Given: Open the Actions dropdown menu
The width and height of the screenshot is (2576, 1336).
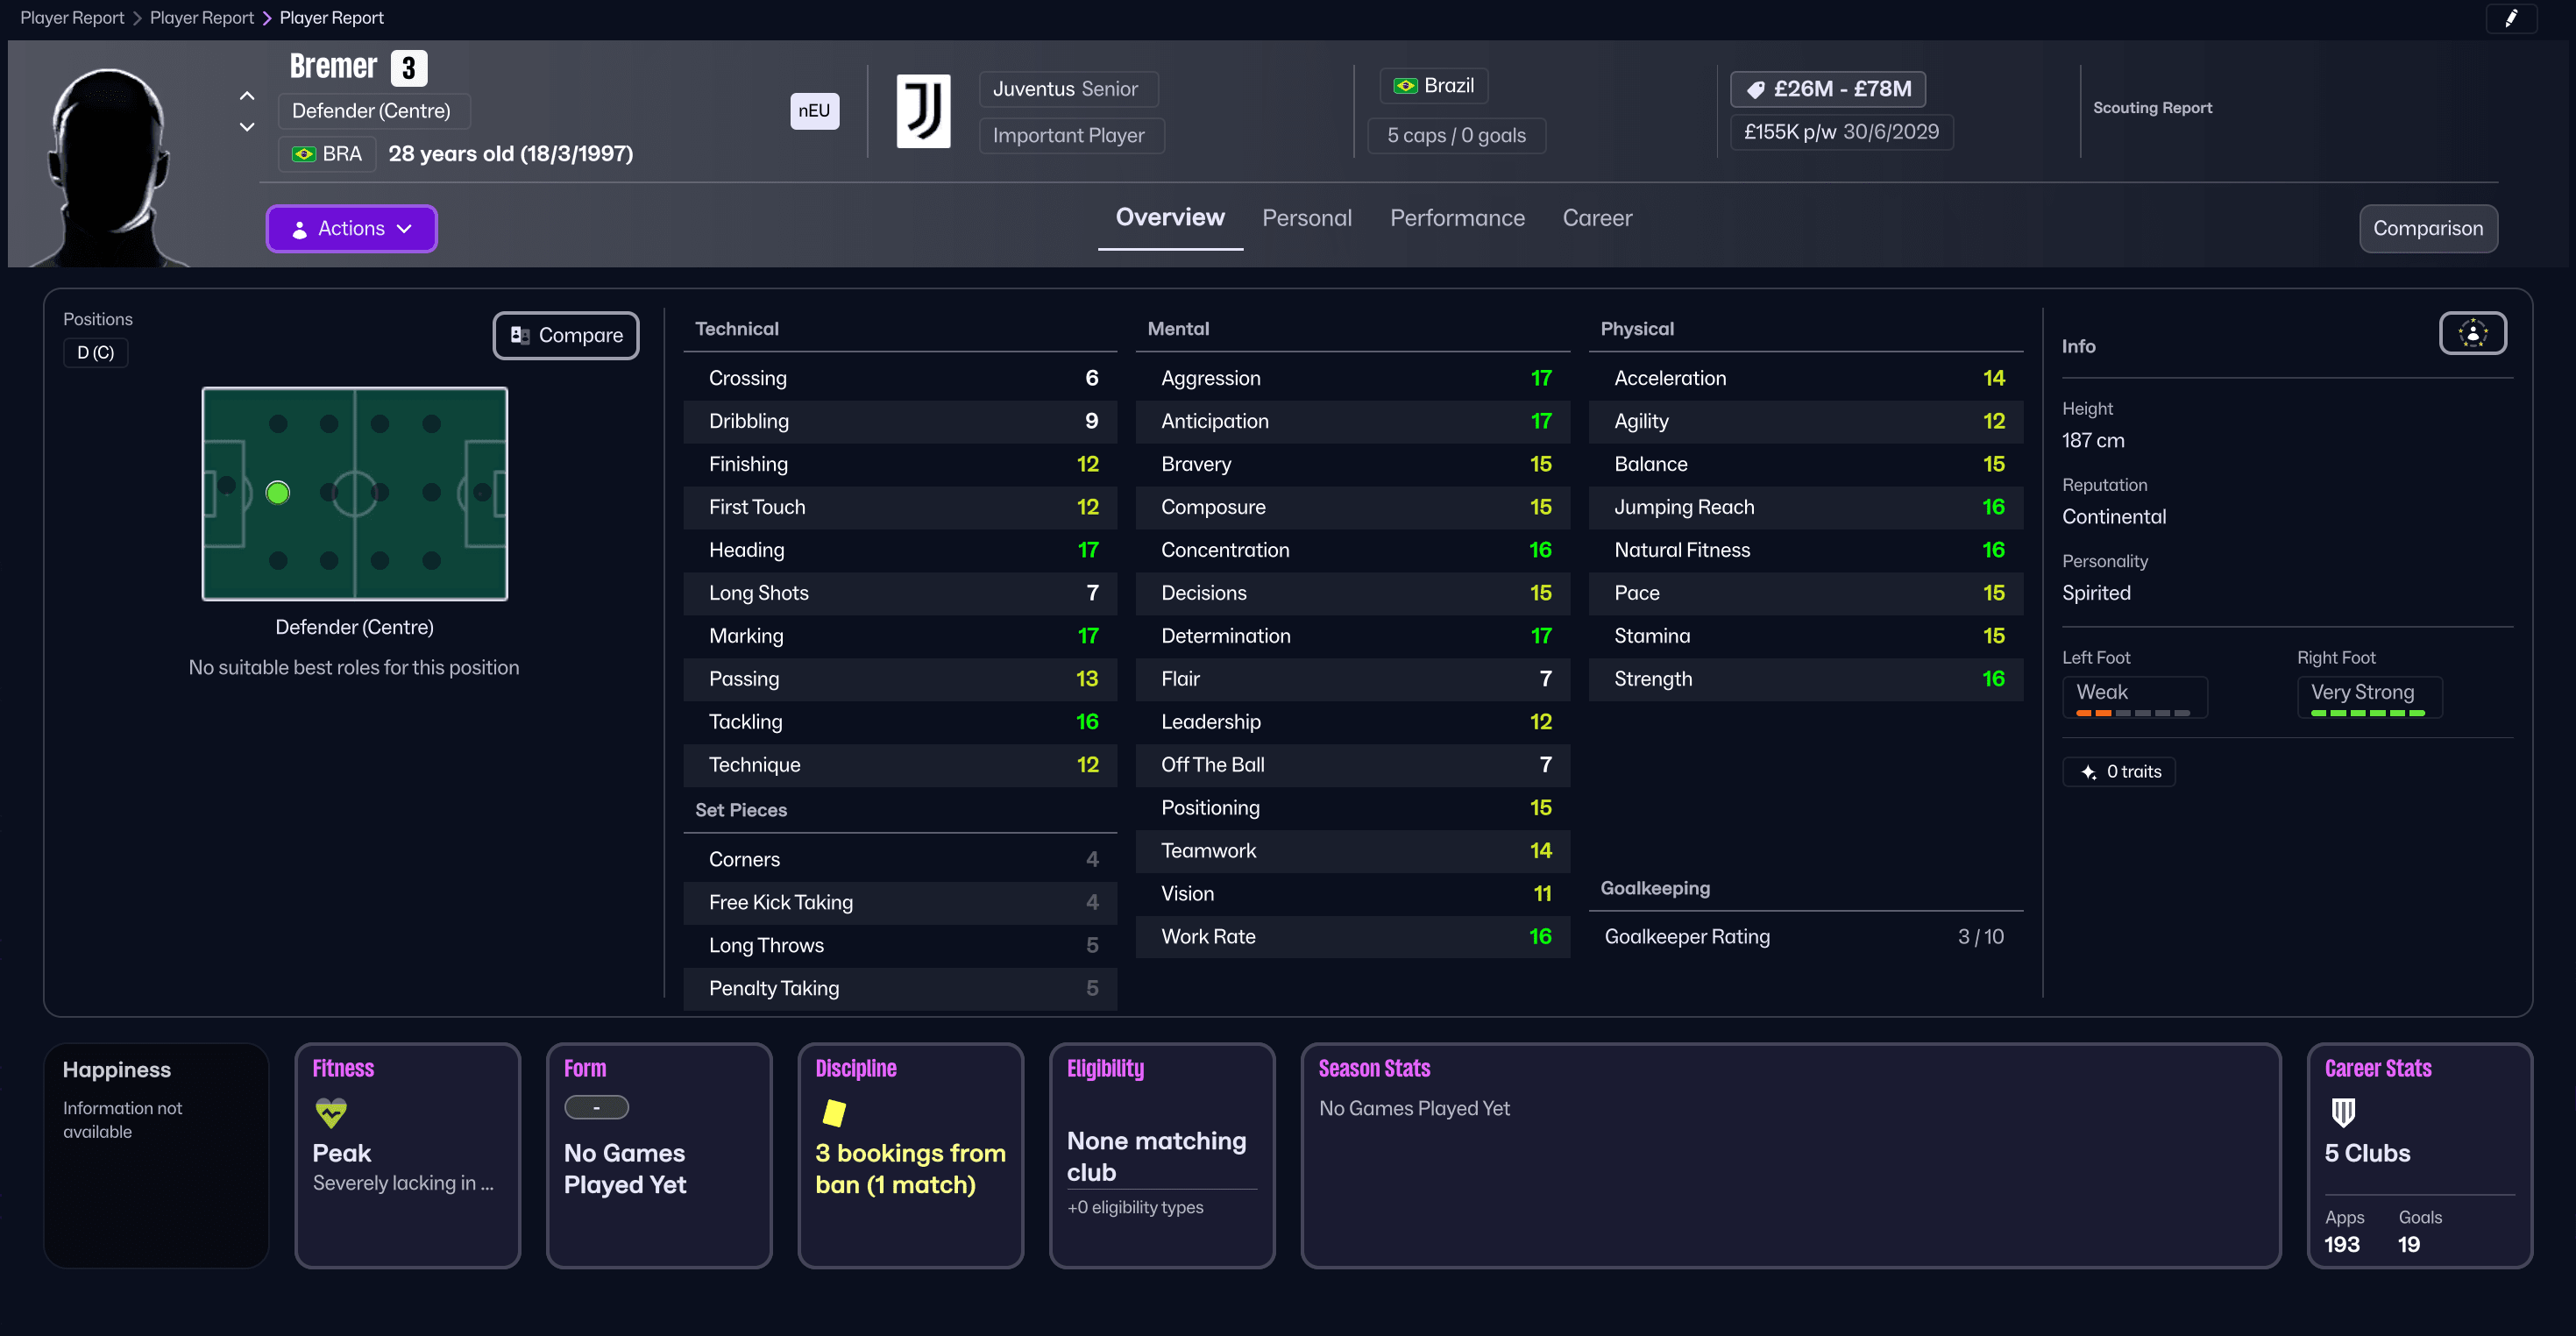Looking at the screenshot, I should 351,229.
